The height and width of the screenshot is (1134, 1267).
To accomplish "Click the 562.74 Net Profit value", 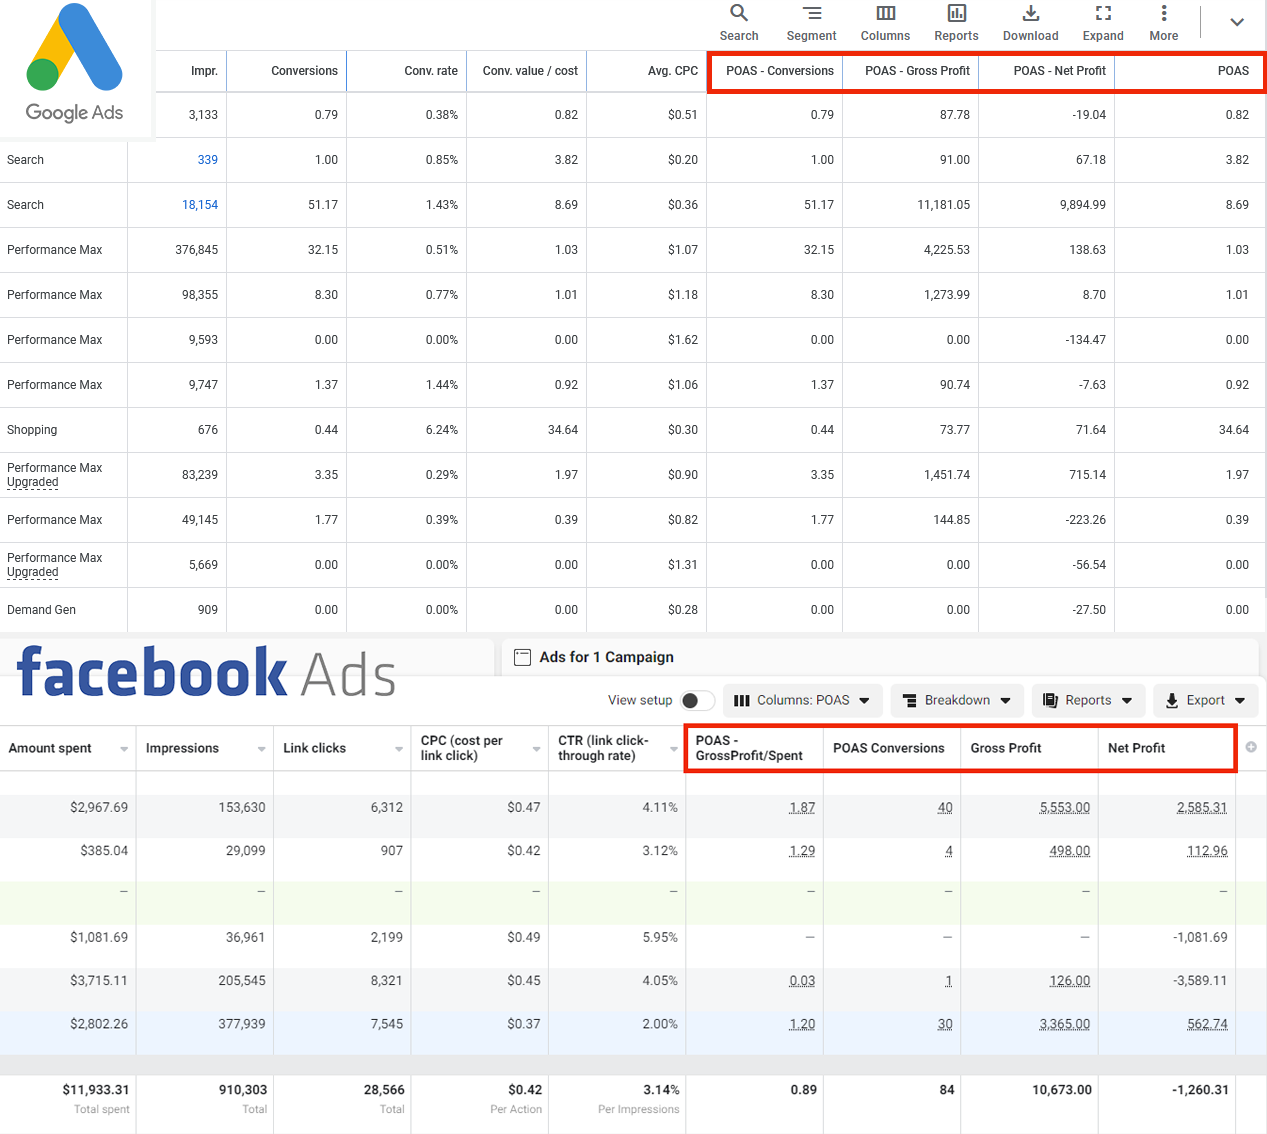I will pyautogui.click(x=1207, y=1024).
